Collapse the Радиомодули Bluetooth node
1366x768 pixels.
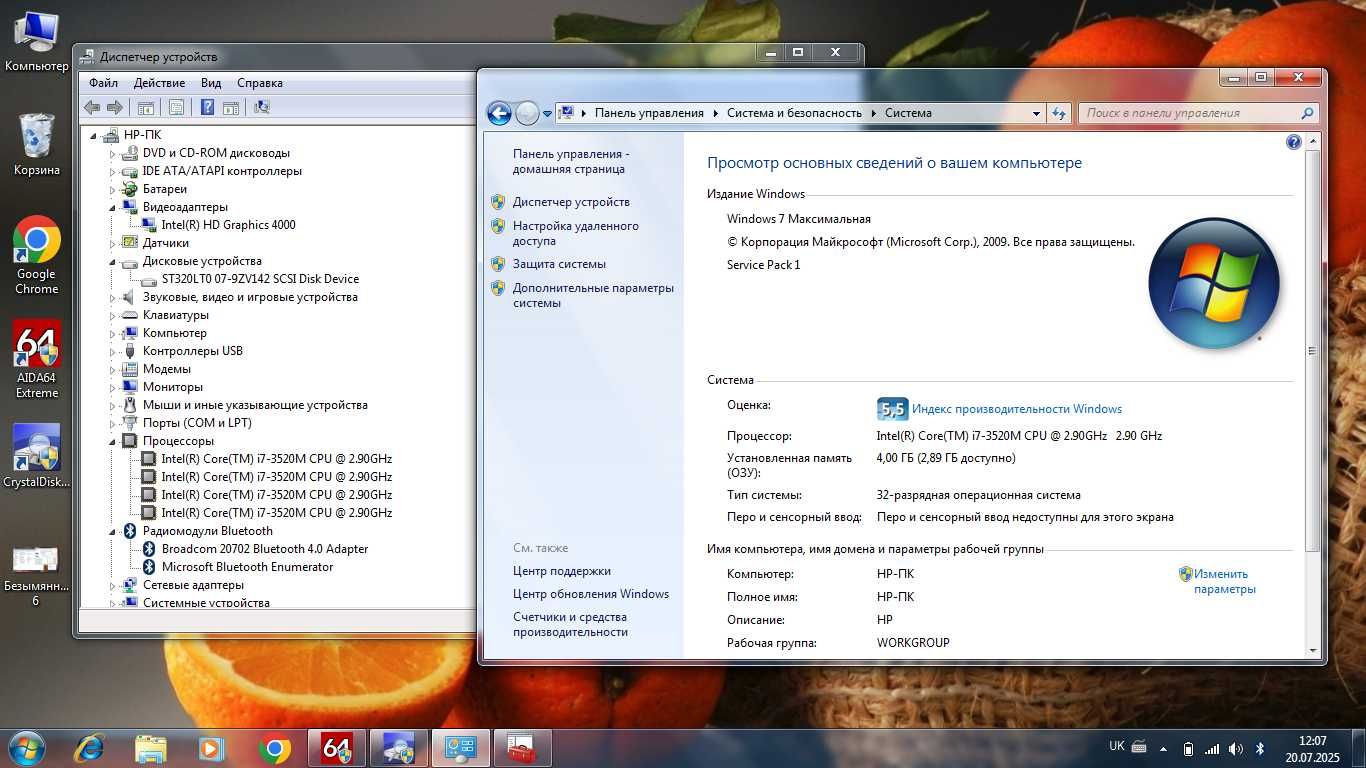point(113,532)
